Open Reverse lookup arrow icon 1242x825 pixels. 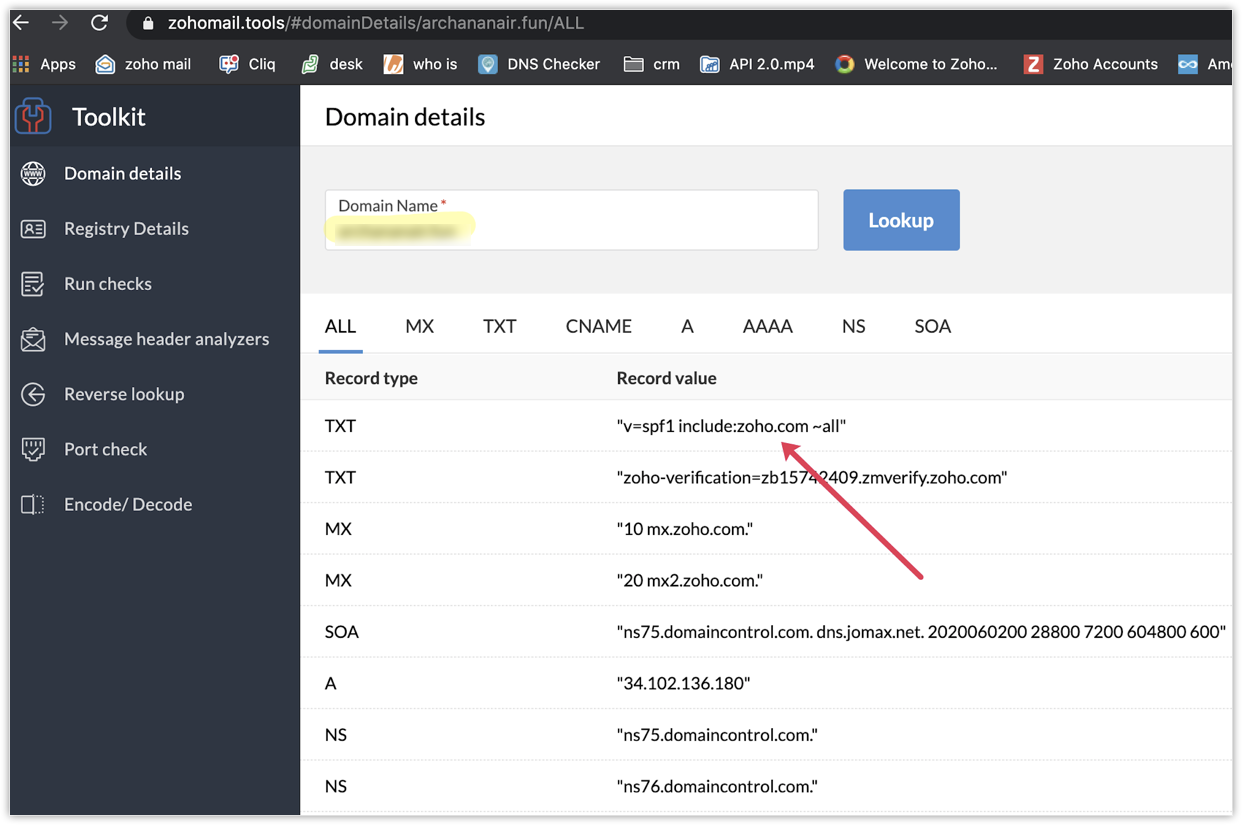(33, 394)
